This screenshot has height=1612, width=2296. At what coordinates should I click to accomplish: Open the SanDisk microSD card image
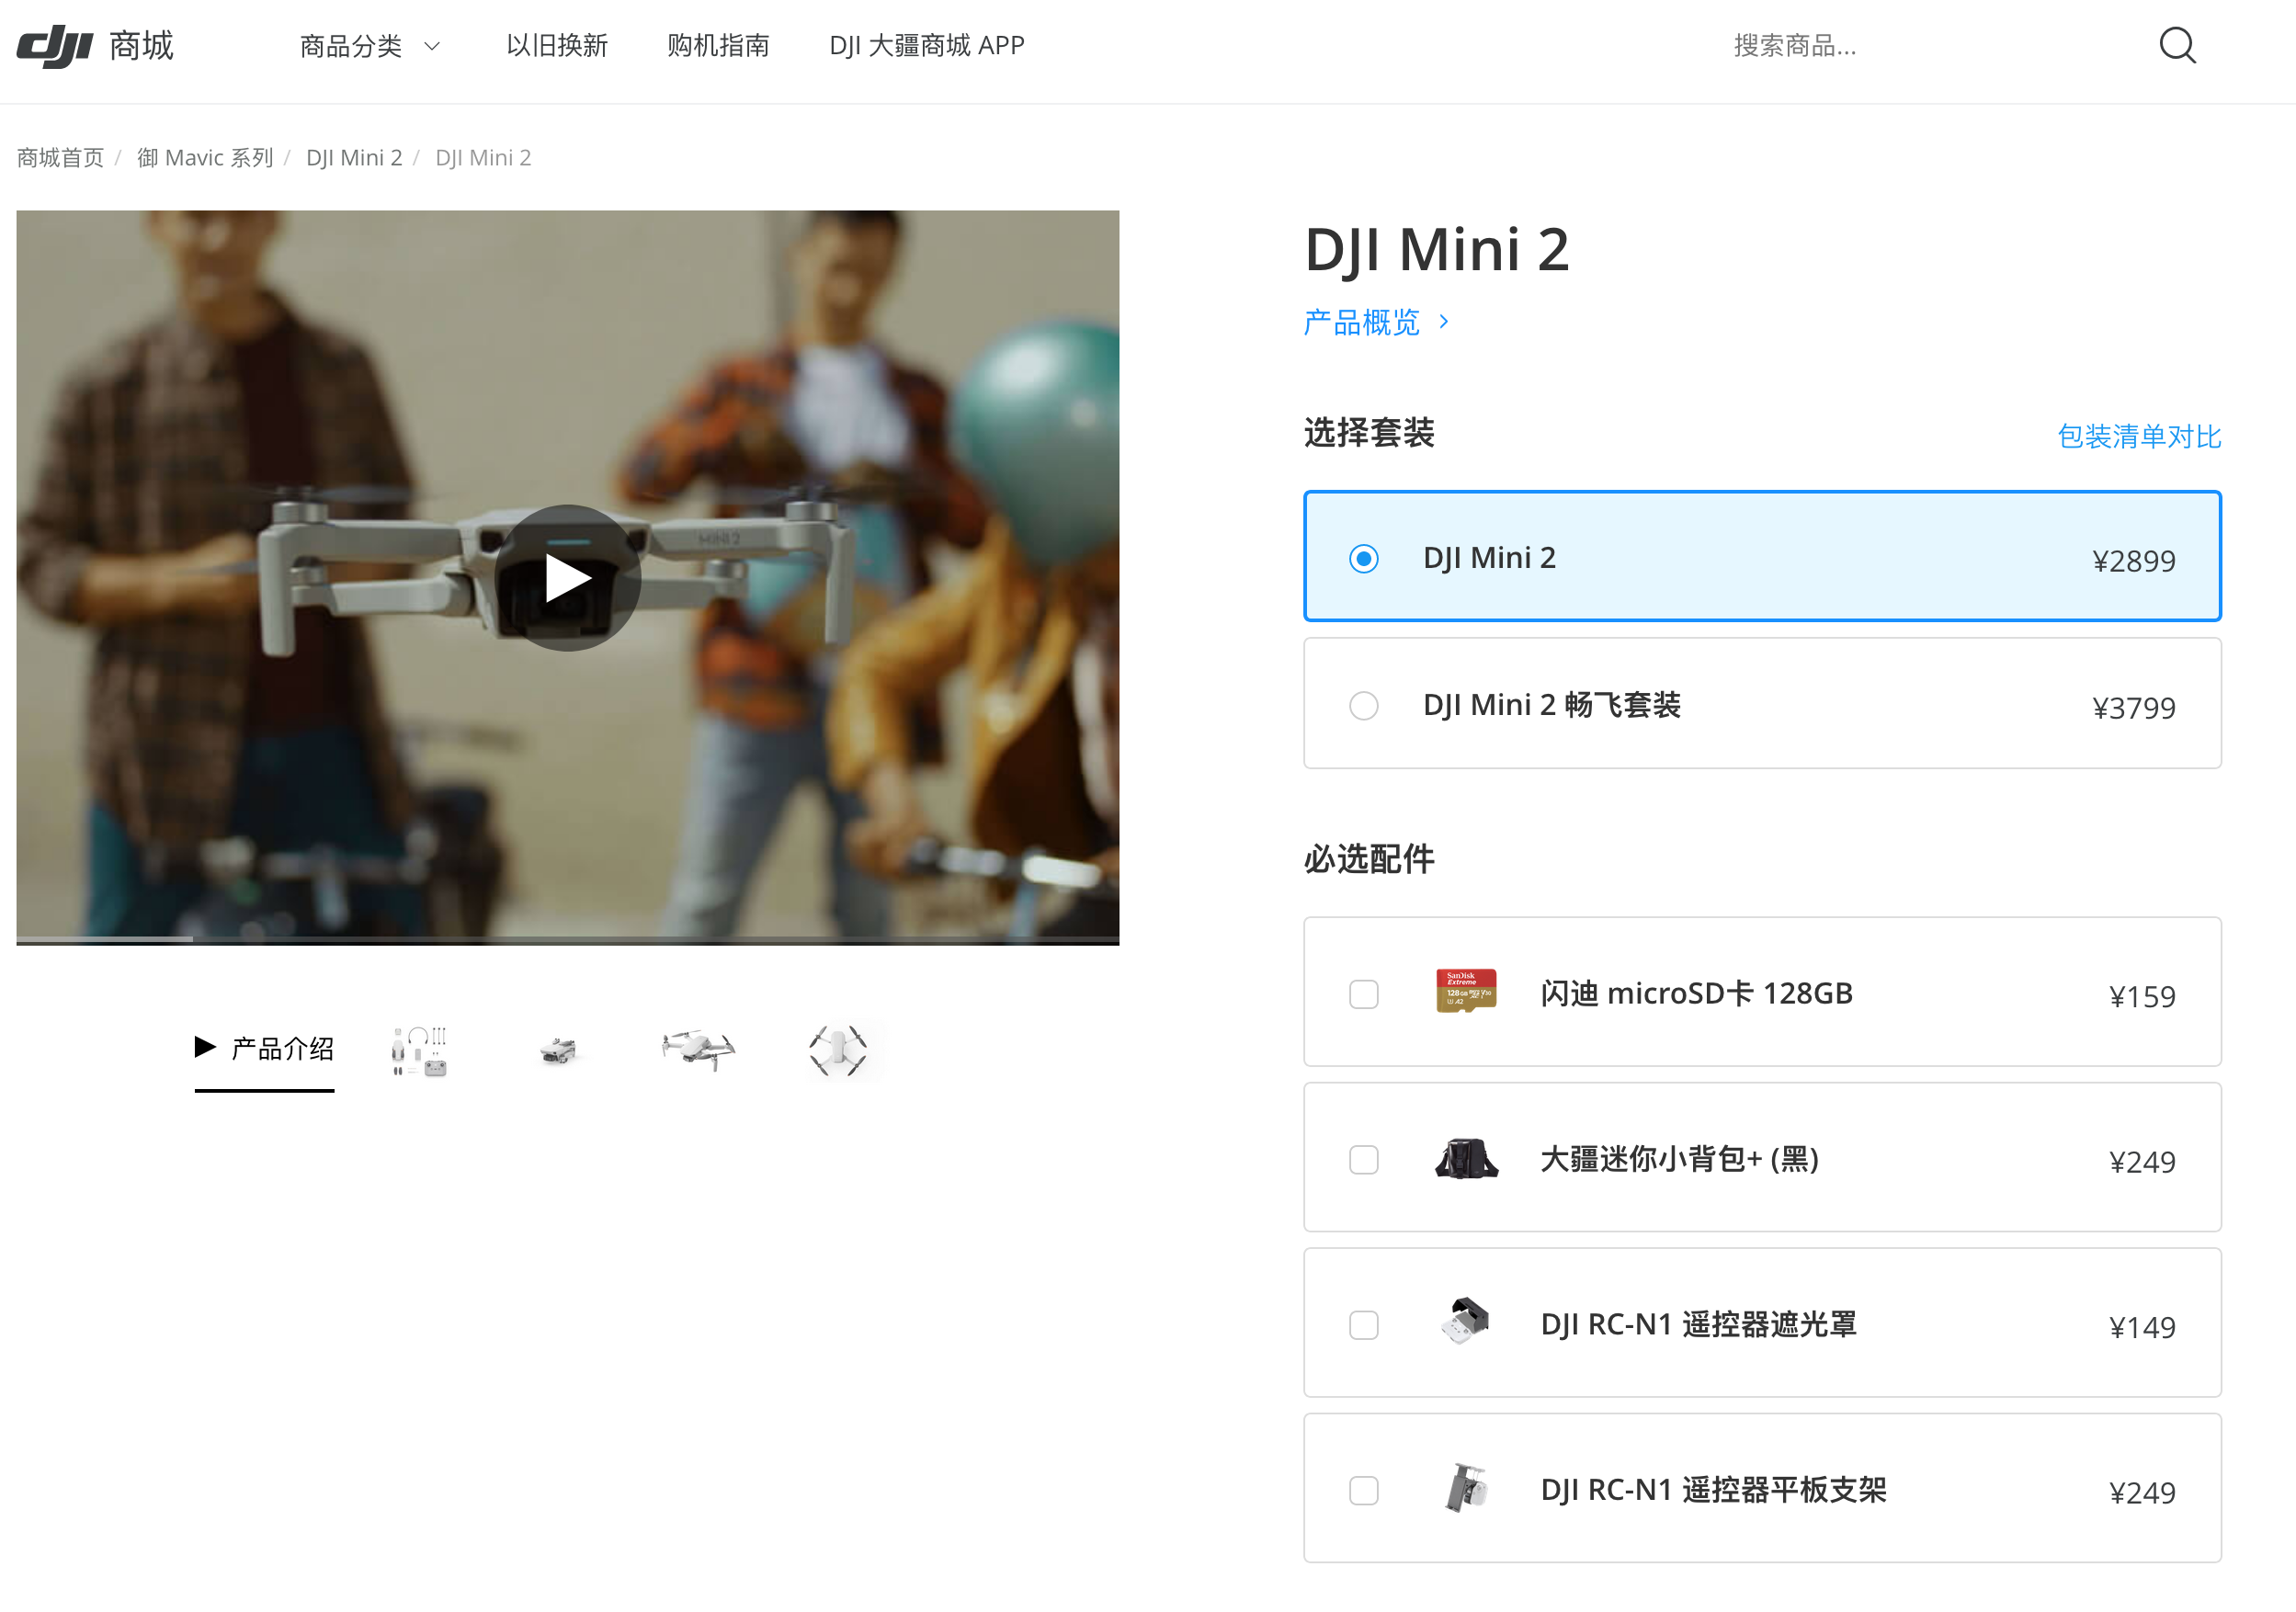click(1466, 991)
